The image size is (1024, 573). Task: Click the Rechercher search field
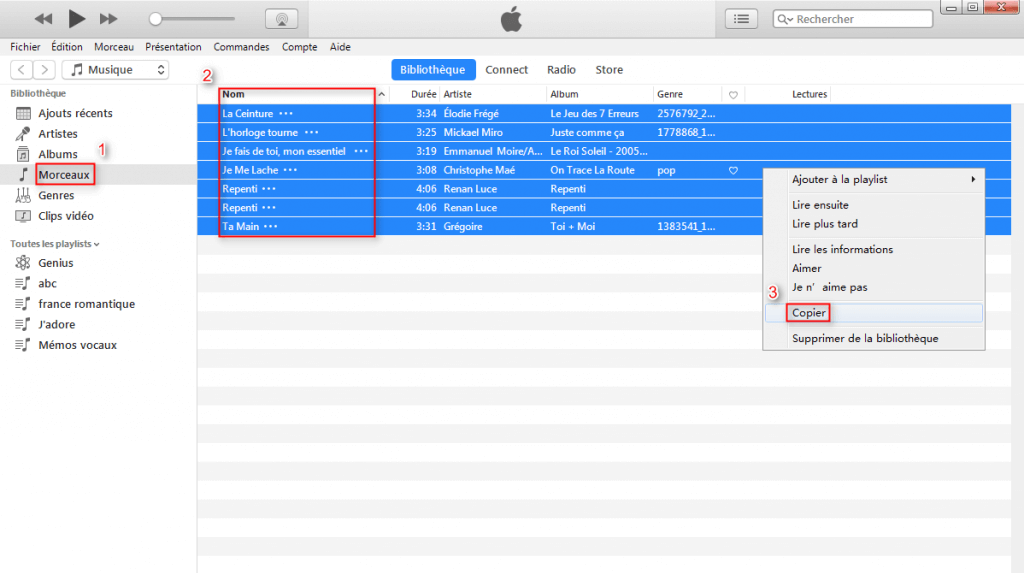click(852, 19)
